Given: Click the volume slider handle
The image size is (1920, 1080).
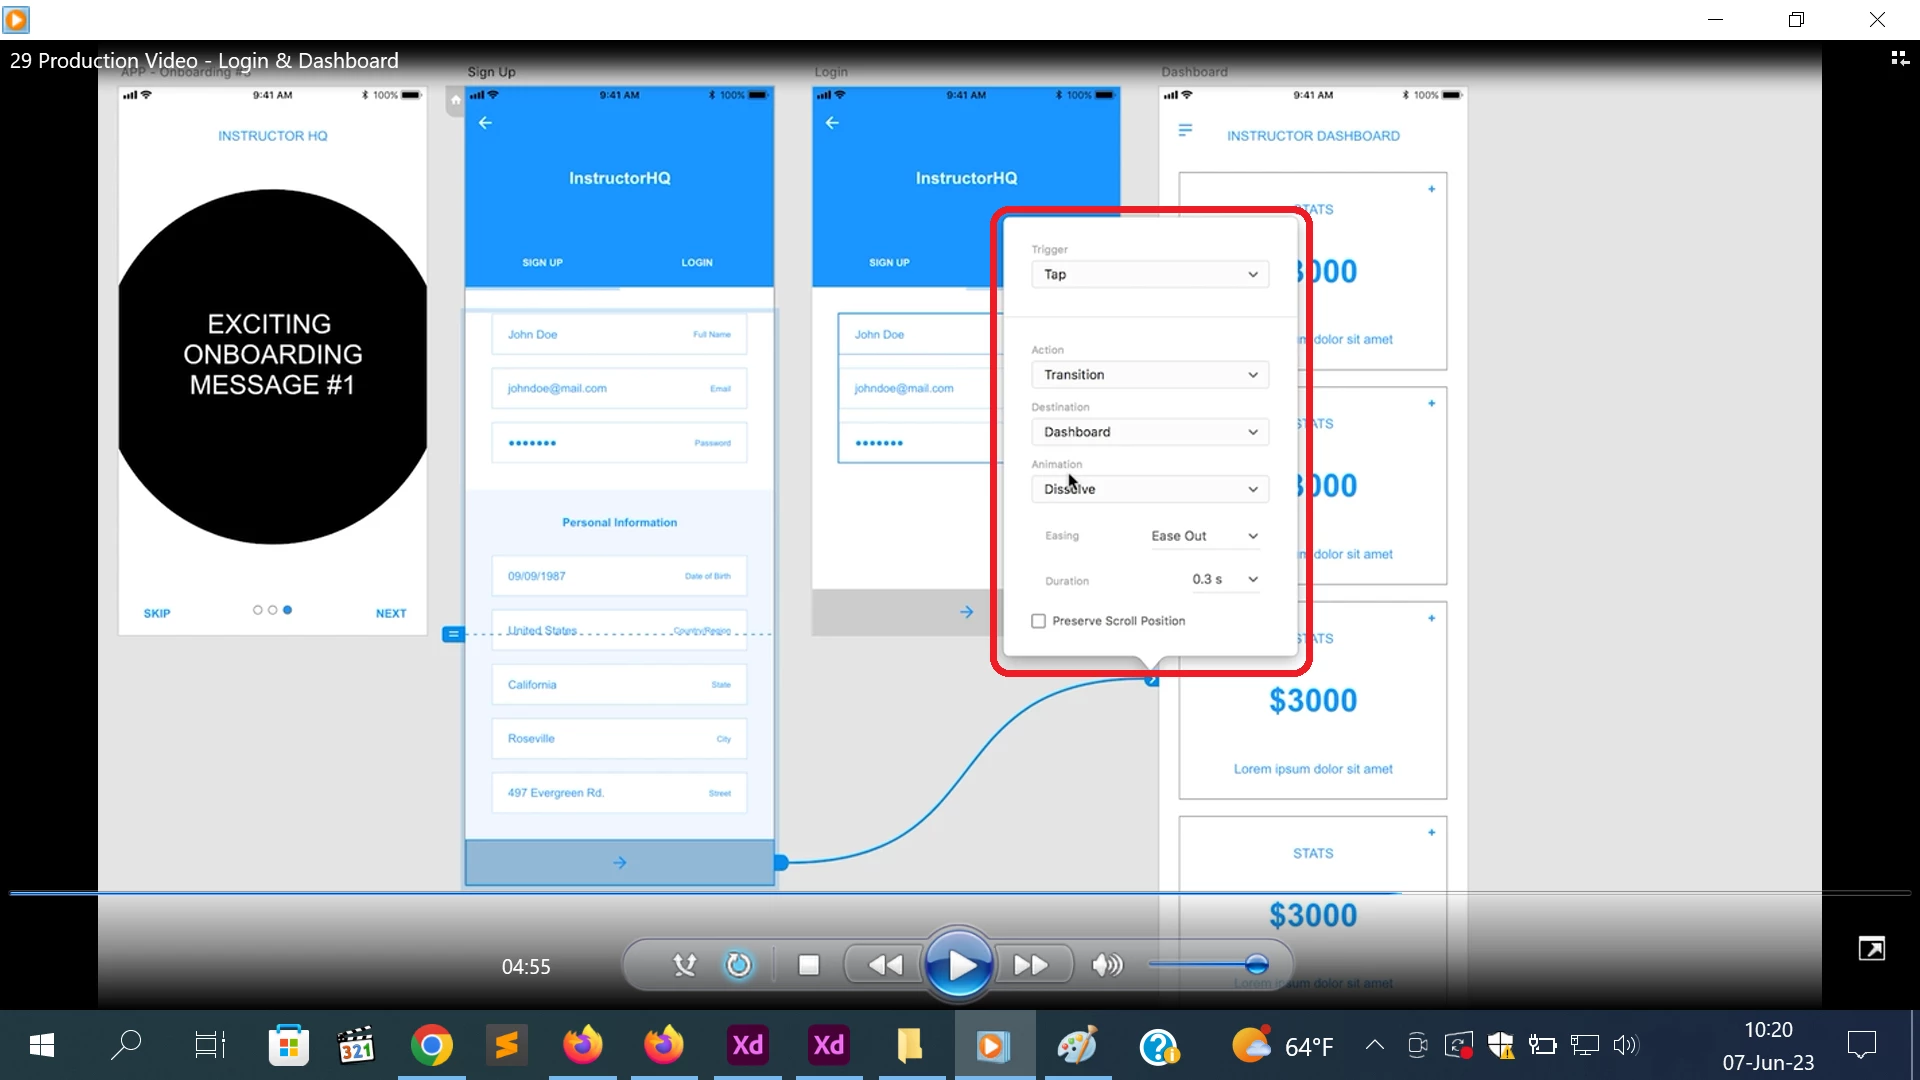Looking at the screenshot, I should [1257, 964].
